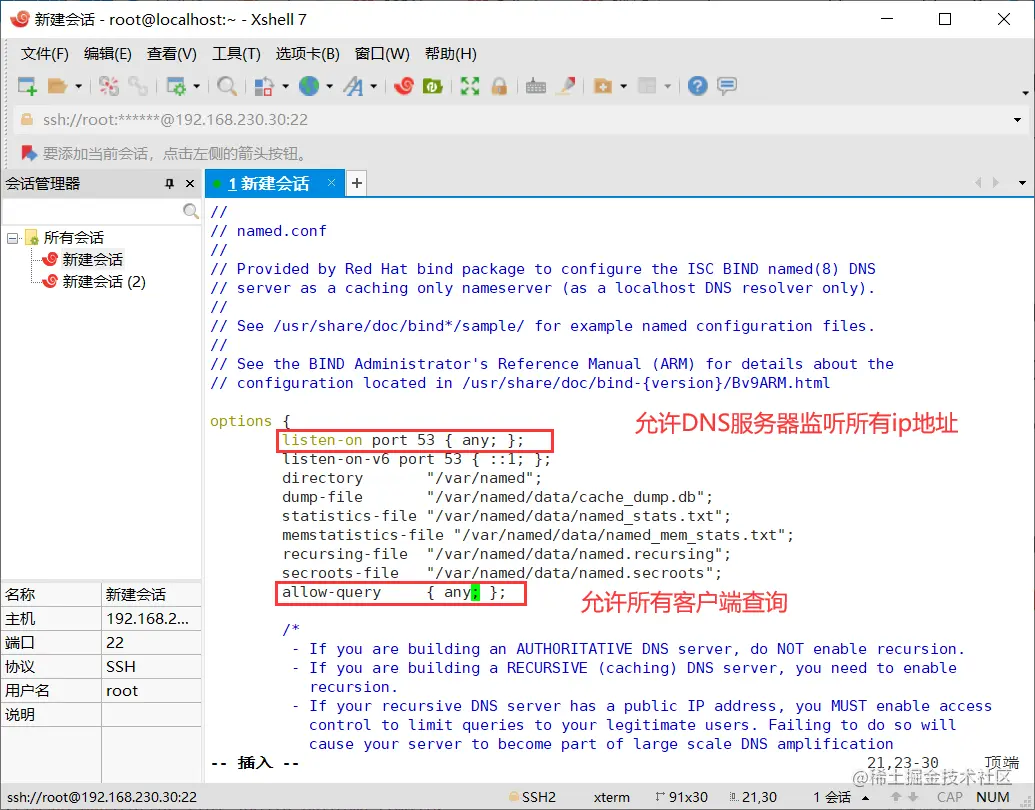Click the globe encoding icon
Viewport: 1035px width, 810px height.
pos(309,86)
